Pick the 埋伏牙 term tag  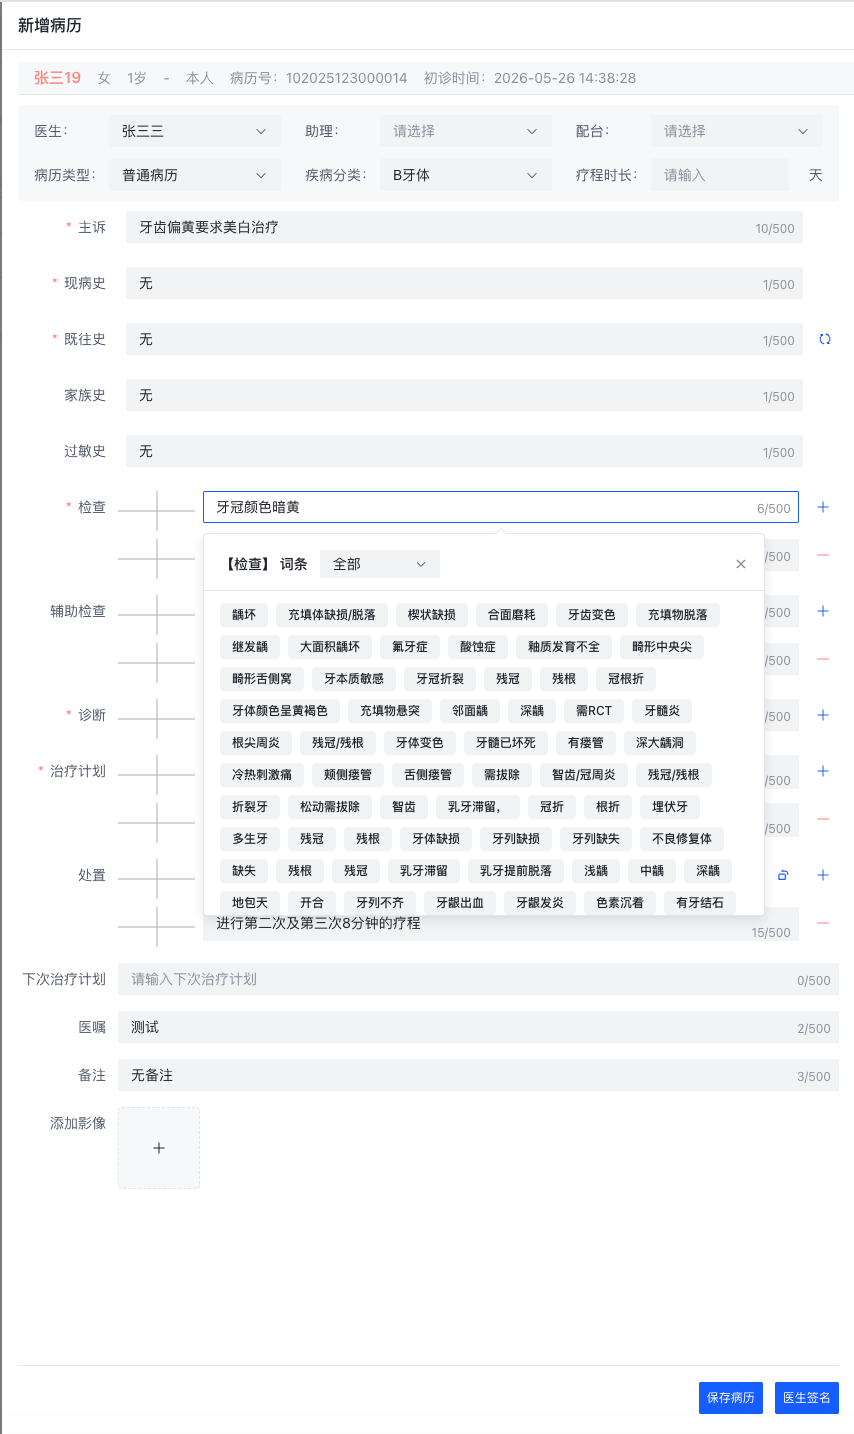[670, 807]
